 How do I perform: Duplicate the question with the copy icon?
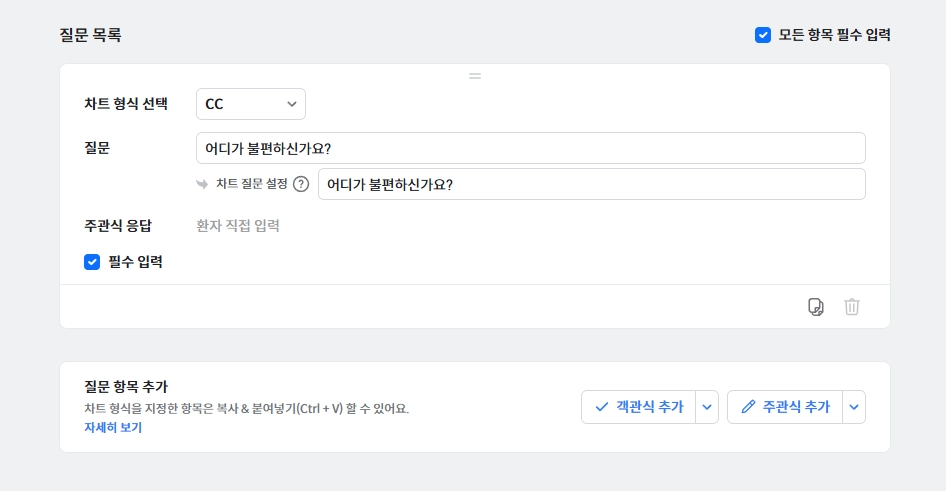(816, 307)
